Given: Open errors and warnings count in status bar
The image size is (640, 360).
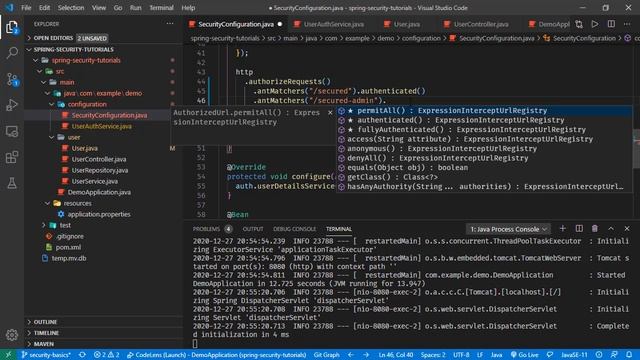Looking at the screenshot, I should [107, 355].
